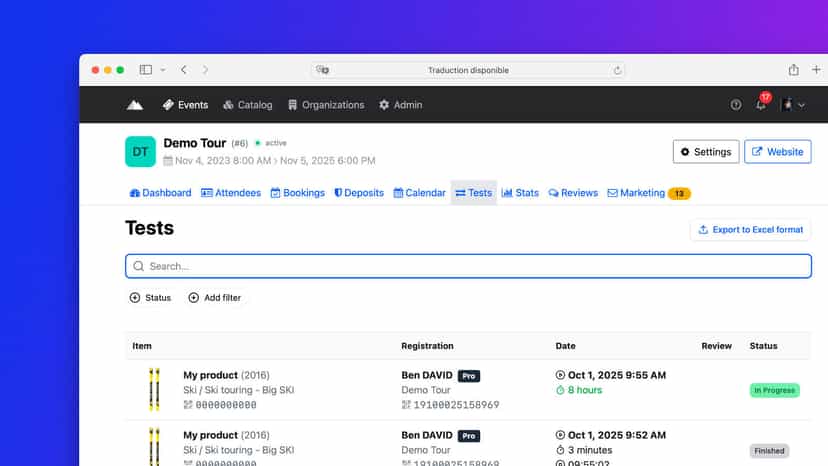This screenshot has width=828, height=466.
Task: Switch to the Reviews tab
Action: (573, 193)
